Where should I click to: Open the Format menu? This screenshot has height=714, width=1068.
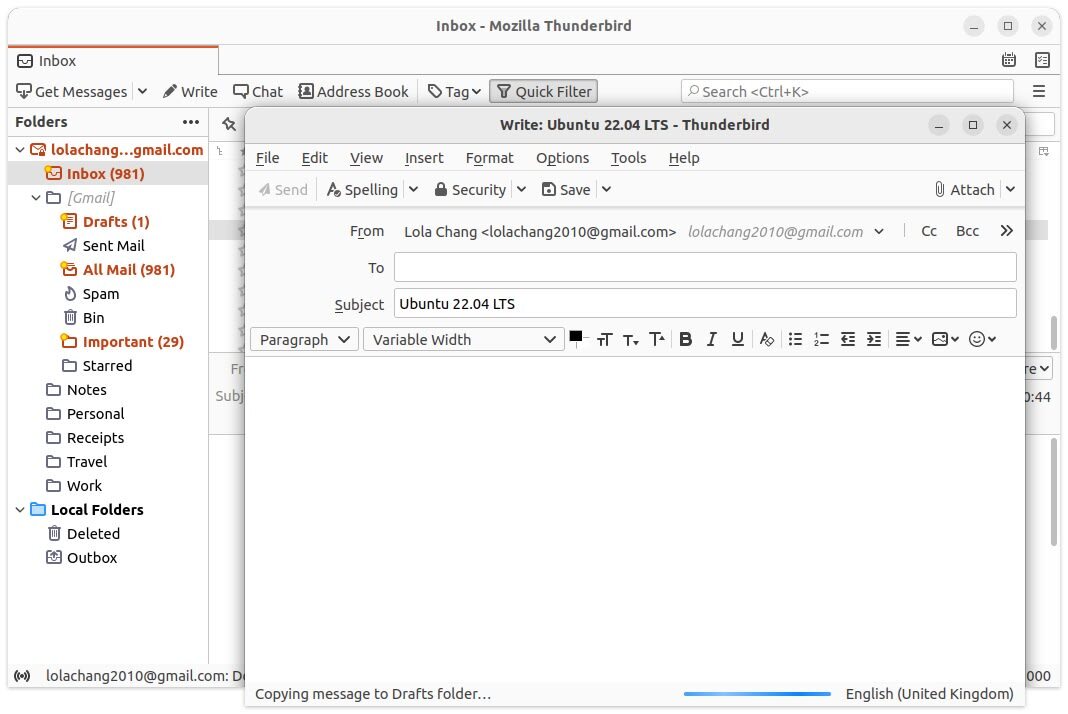pos(489,158)
